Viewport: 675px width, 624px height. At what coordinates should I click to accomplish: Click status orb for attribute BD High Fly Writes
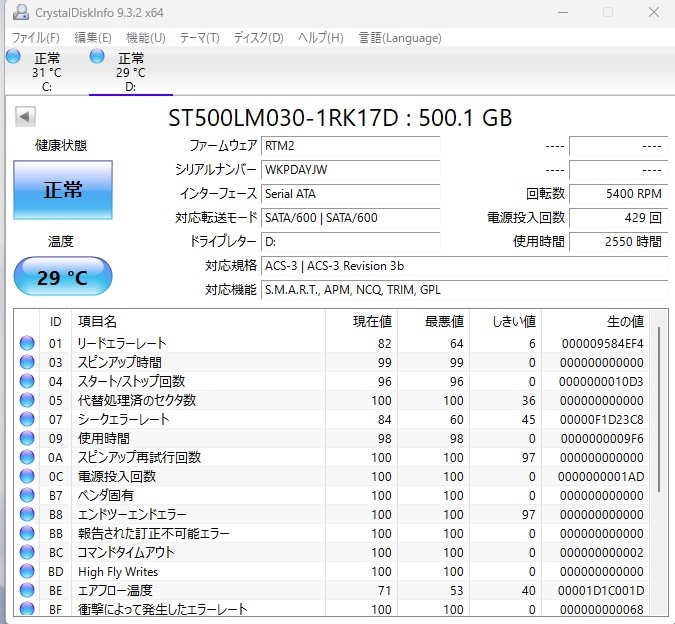[27, 571]
